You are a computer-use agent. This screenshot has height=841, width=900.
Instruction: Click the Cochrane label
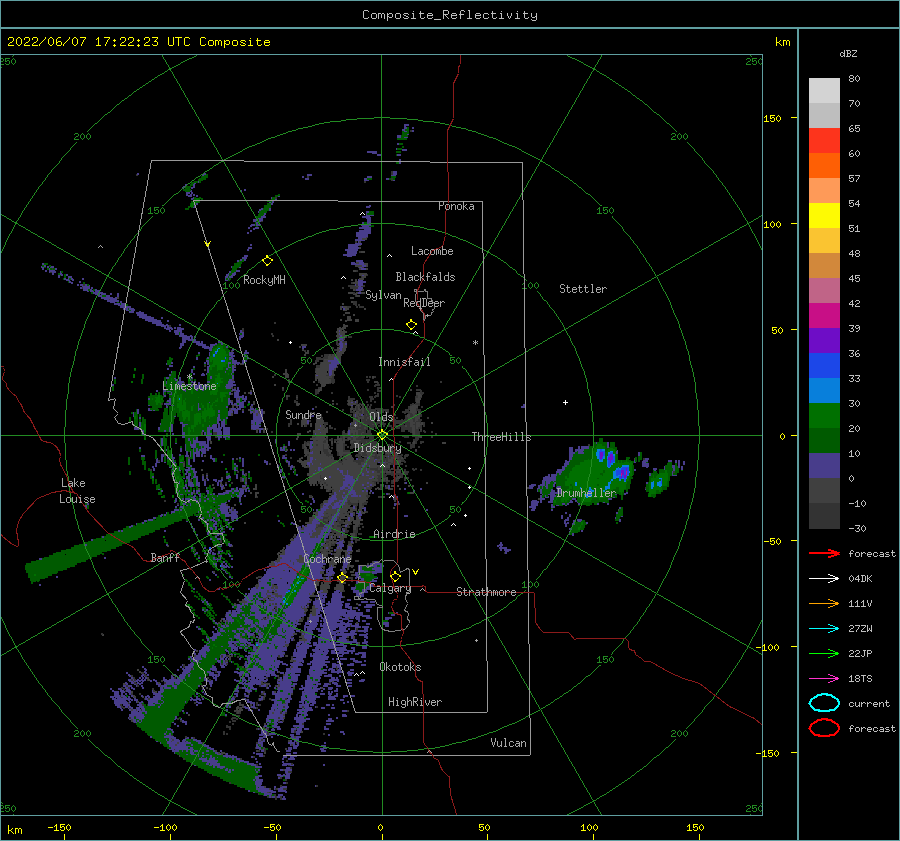[x=327, y=559]
